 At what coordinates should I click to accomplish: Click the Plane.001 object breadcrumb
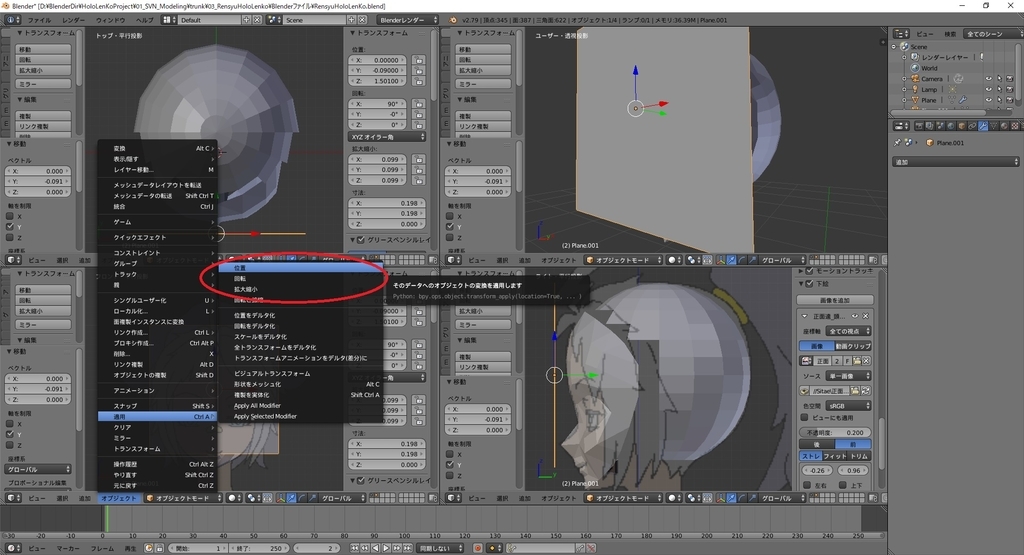coord(944,142)
